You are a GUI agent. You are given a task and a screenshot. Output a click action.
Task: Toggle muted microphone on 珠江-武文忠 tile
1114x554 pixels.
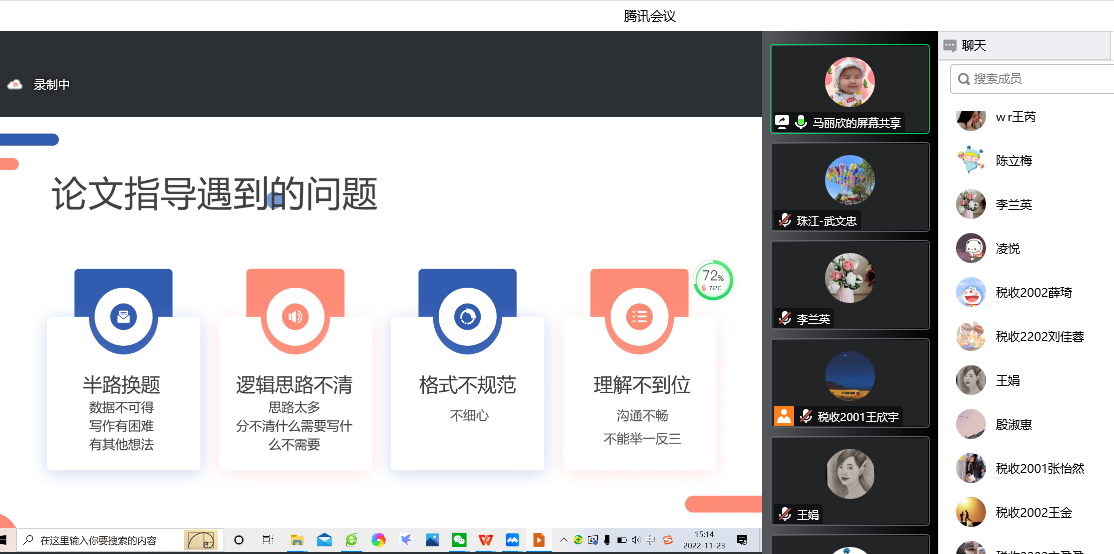(x=786, y=221)
